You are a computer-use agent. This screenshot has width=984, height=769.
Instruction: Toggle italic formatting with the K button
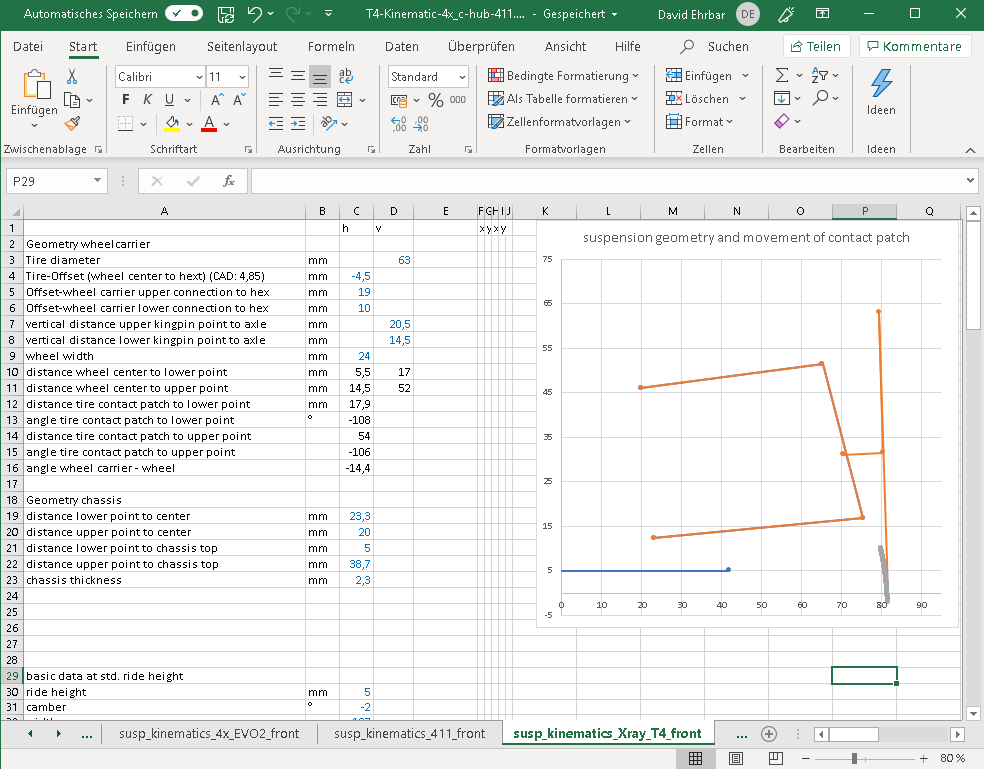point(147,100)
